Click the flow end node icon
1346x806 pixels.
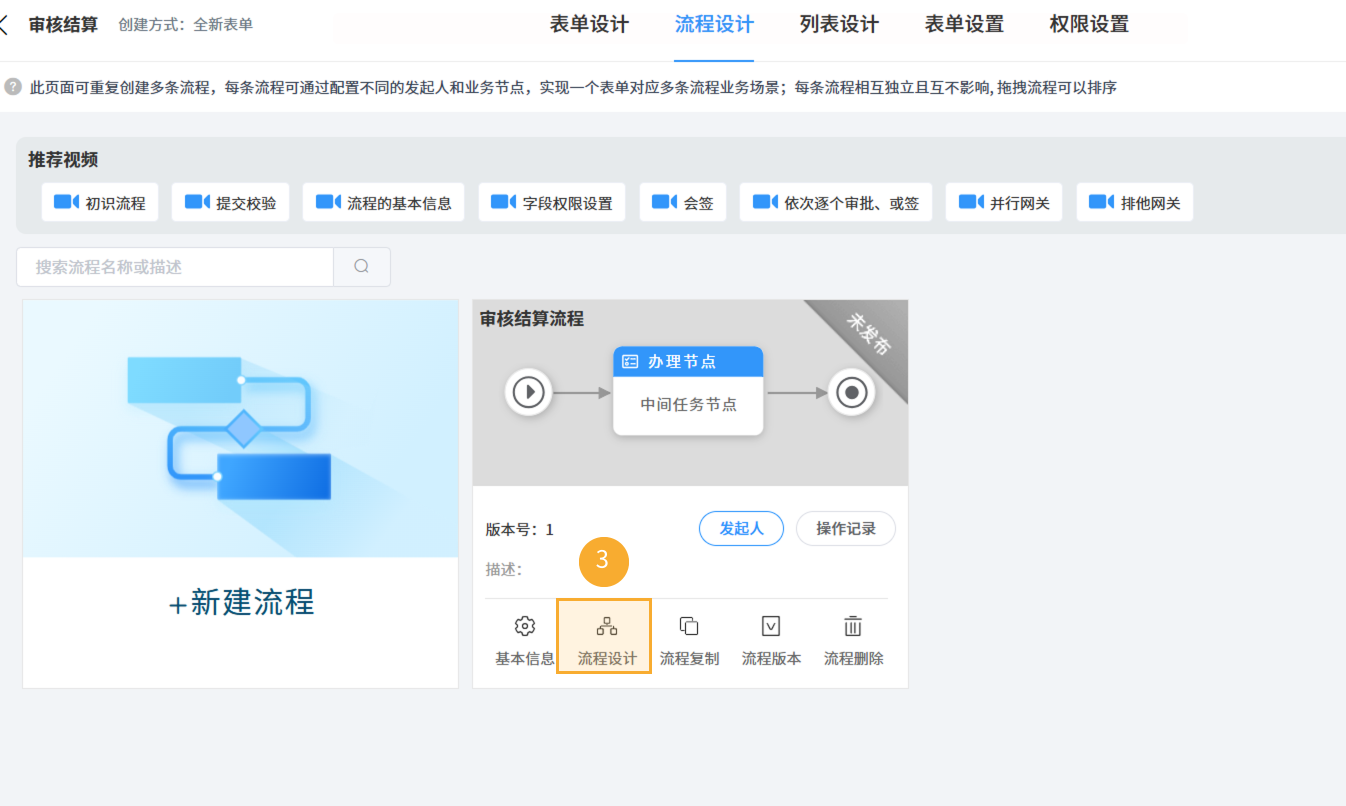click(852, 392)
